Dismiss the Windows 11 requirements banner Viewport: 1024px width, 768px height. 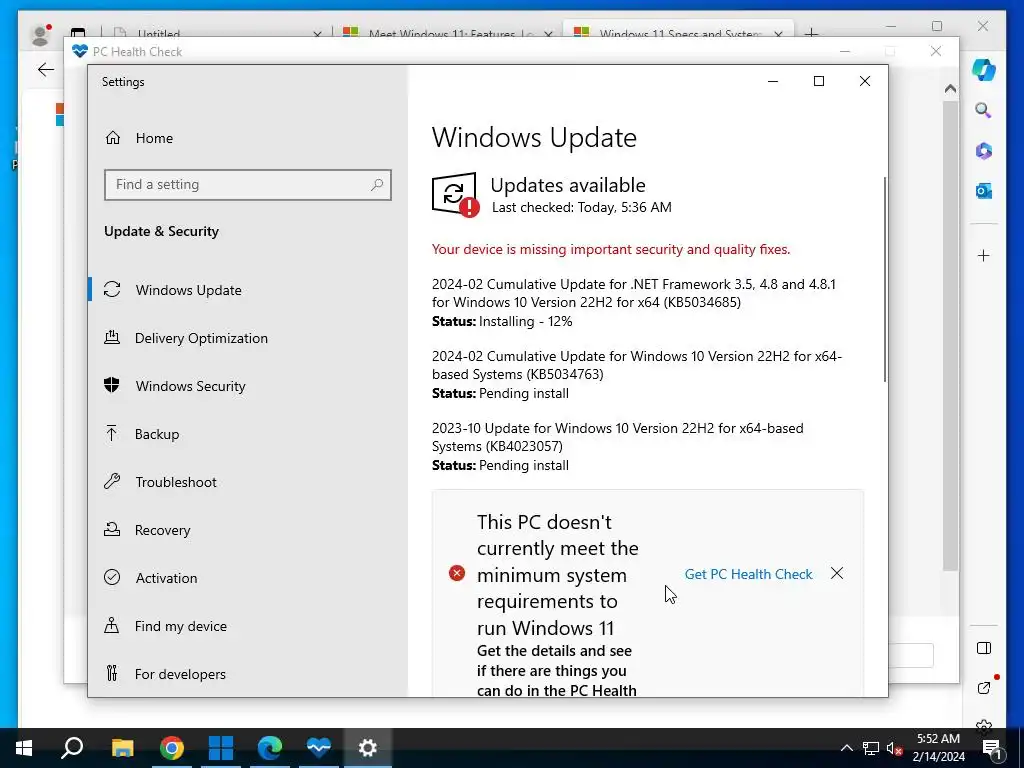pos(837,573)
